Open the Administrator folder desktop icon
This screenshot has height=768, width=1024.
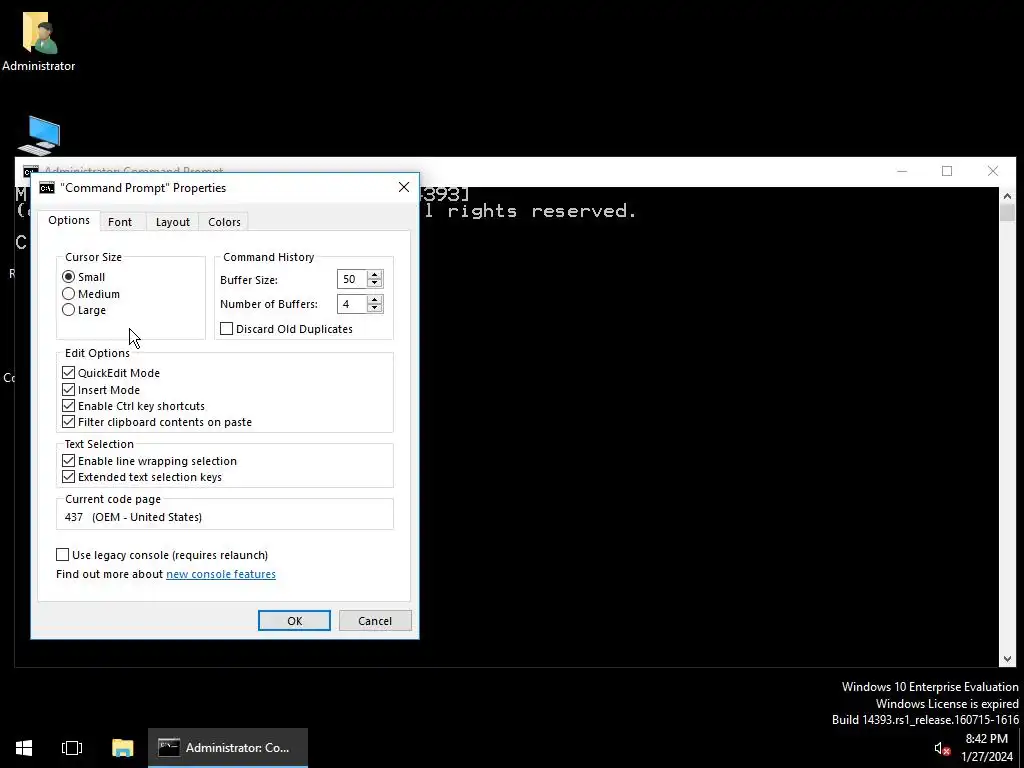39,40
